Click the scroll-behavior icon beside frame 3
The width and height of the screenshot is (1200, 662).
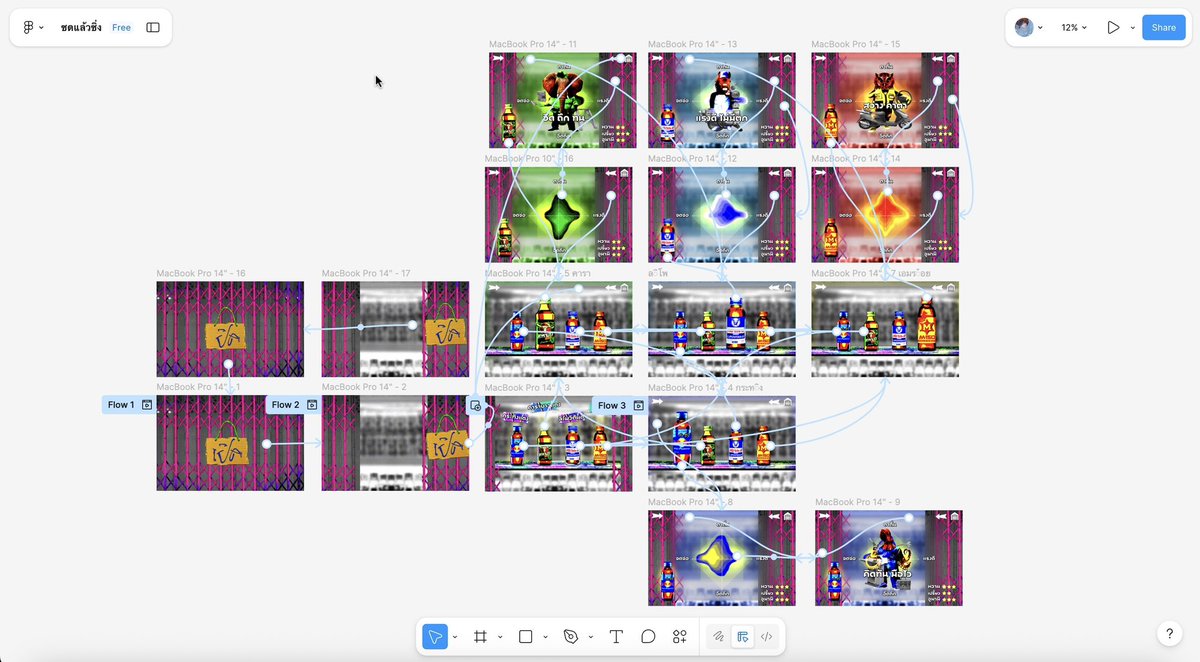click(475, 405)
